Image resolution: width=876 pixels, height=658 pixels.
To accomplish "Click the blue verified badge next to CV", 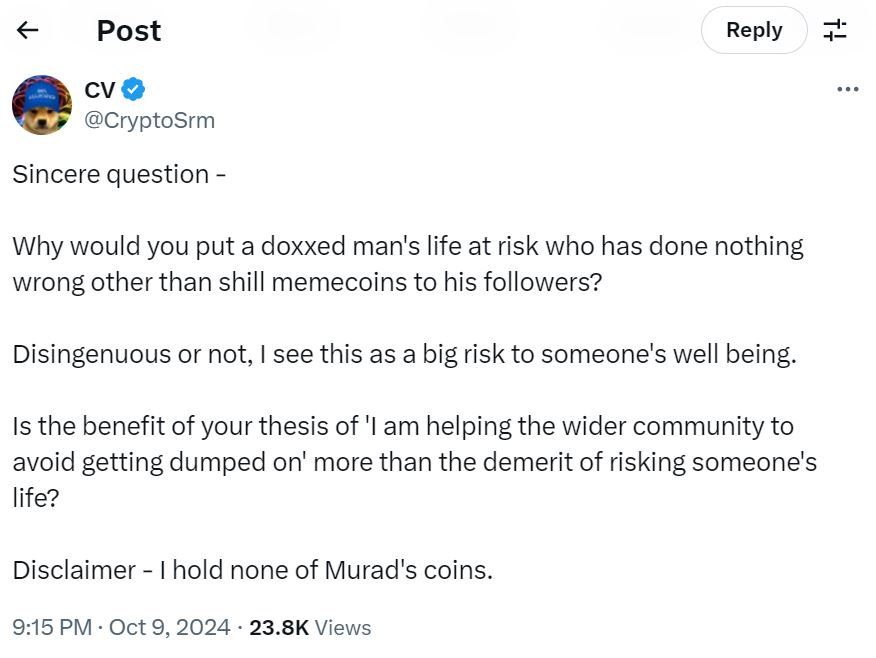I will (134, 90).
